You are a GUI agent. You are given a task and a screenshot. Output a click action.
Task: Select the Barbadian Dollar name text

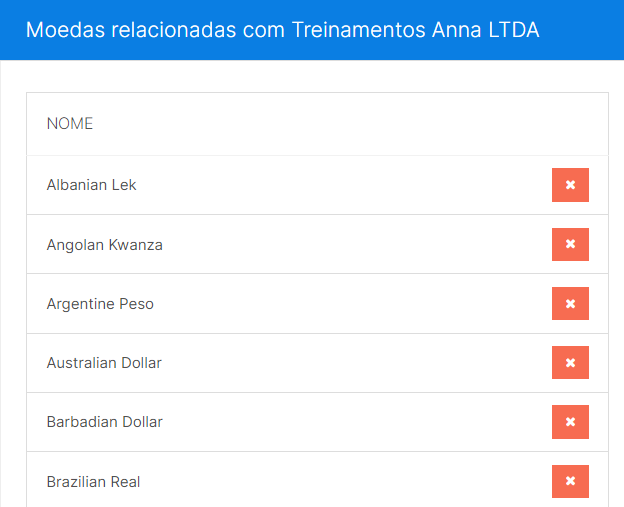(x=104, y=422)
